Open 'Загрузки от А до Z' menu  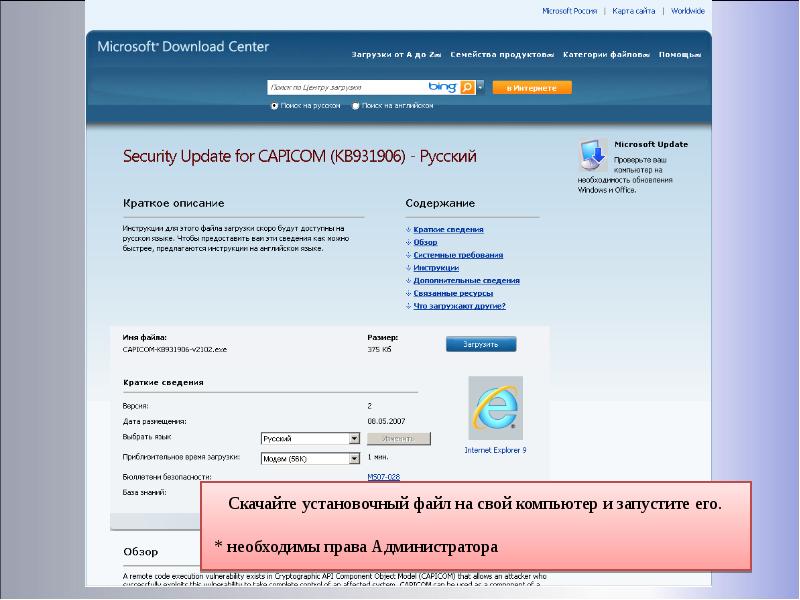(x=396, y=54)
